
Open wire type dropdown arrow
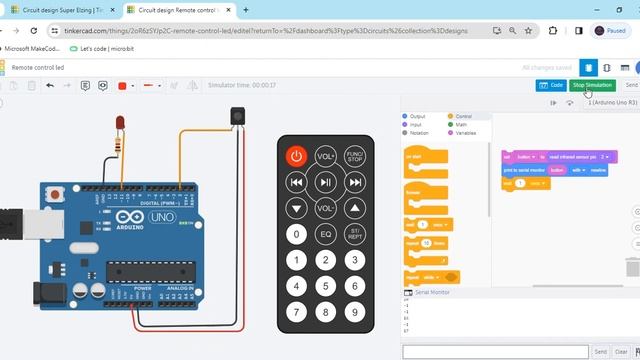(x=160, y=86)
